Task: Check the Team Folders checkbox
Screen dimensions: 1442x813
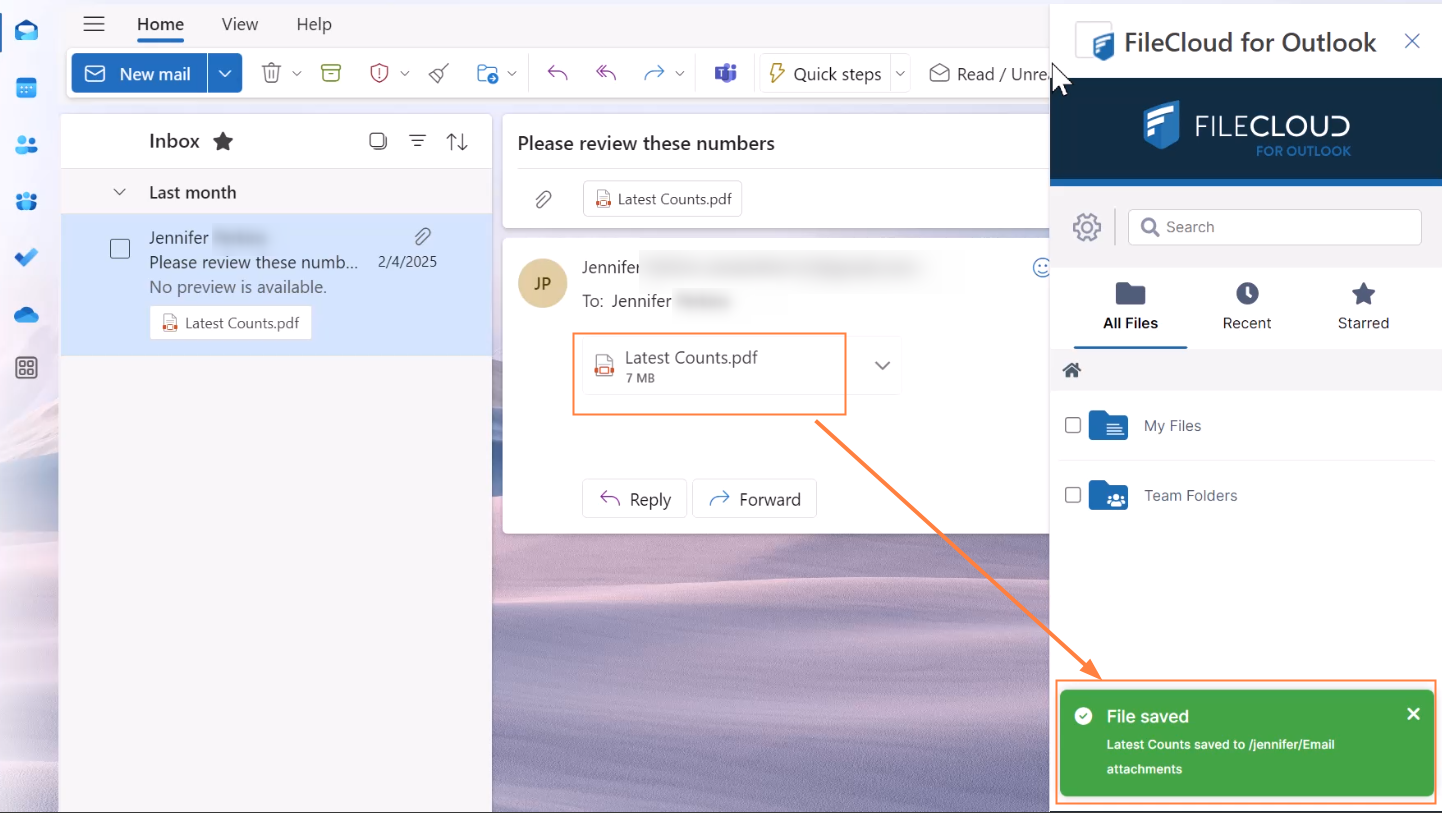Action: tap(1073, 495)
